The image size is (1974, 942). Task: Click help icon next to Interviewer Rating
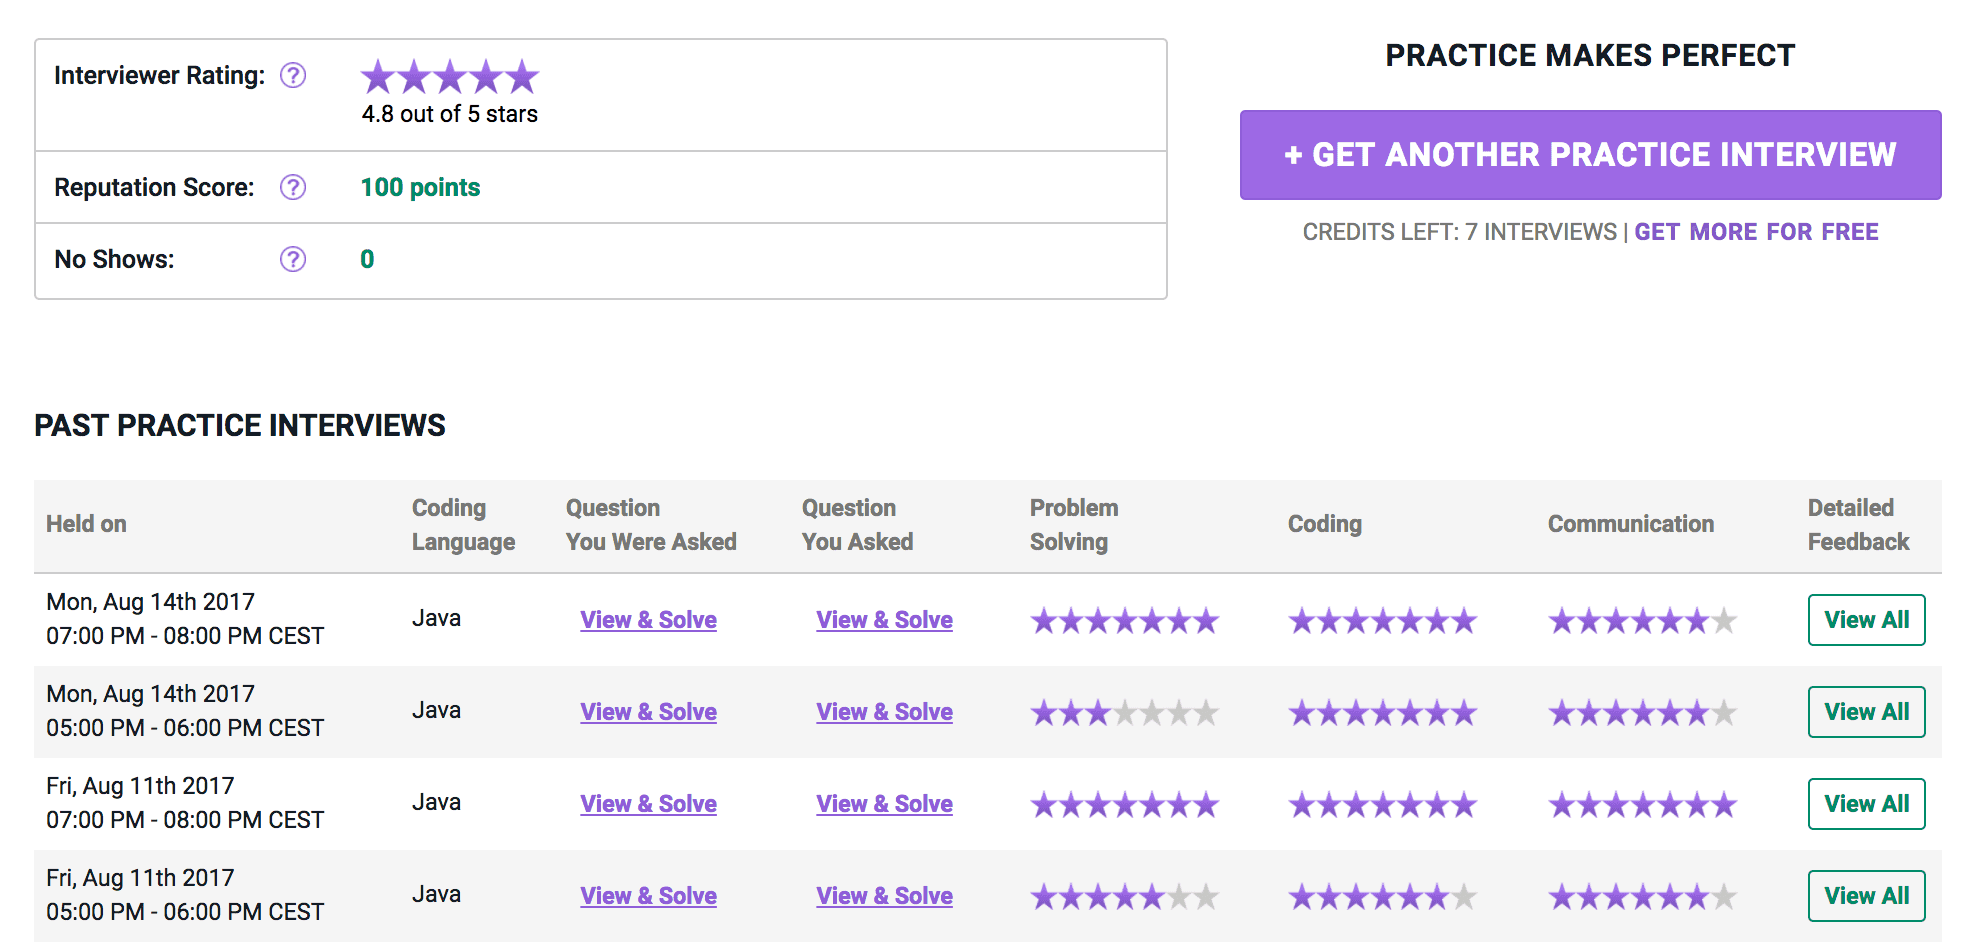(293, 76)
